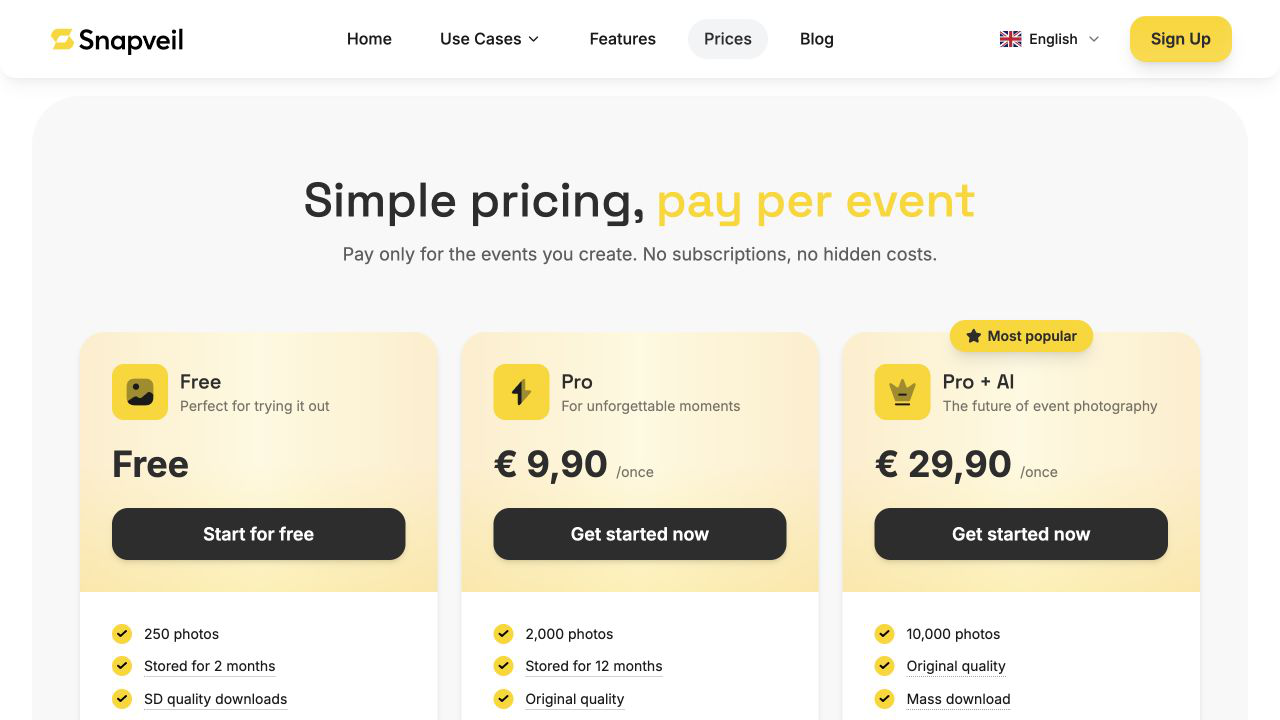Expand the Use Cases dropdown menu

tap(490, 39)
